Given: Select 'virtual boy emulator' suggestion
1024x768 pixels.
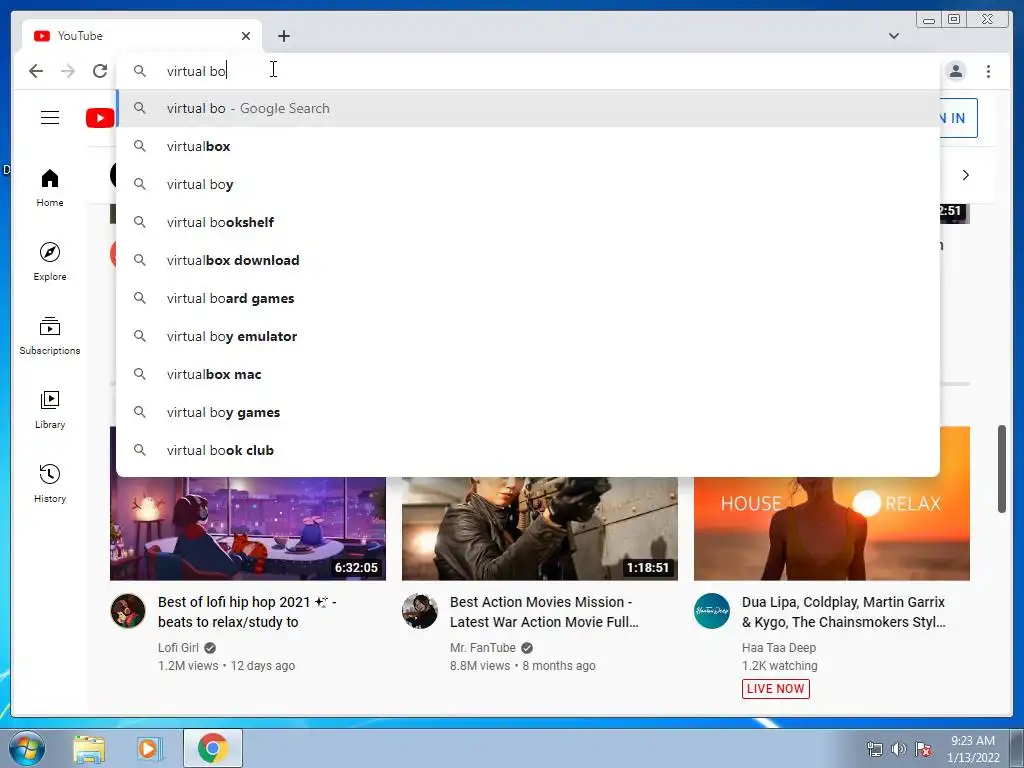Looking at the screenshot, I should tap(528, 336).
